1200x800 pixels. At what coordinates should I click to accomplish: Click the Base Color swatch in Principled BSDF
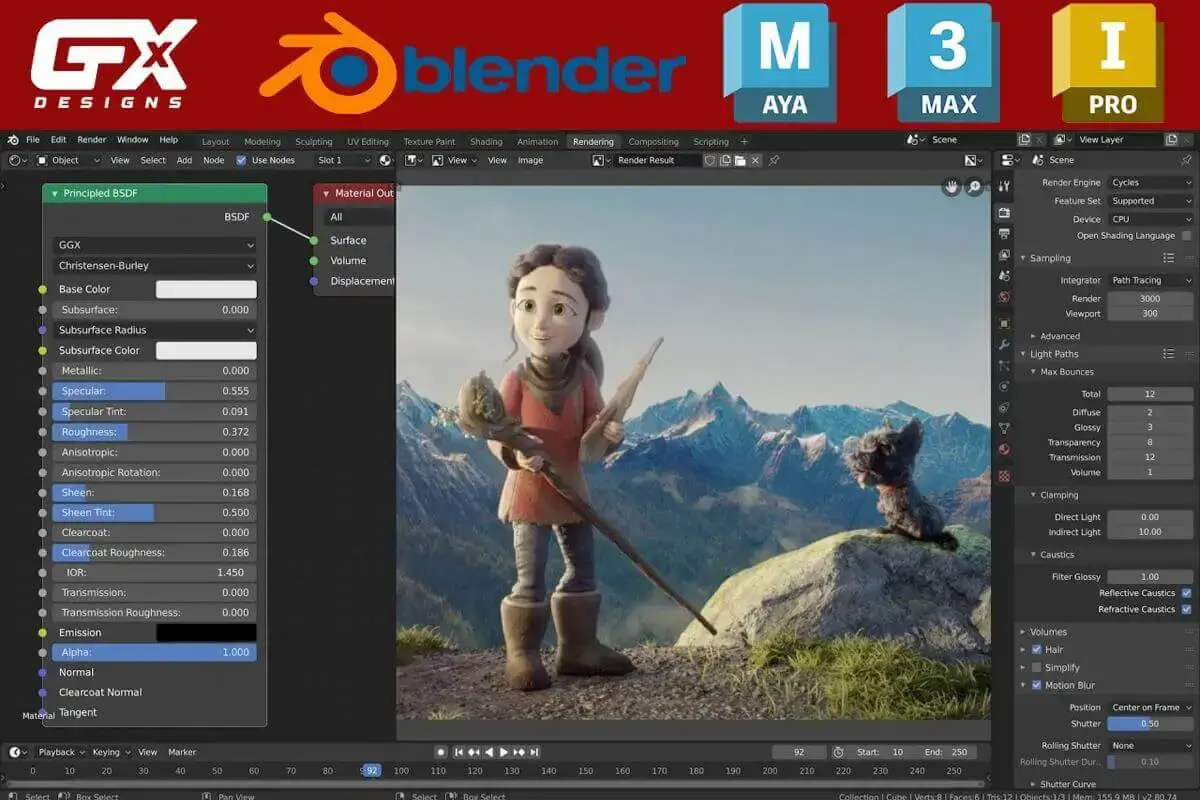[207, 288]
